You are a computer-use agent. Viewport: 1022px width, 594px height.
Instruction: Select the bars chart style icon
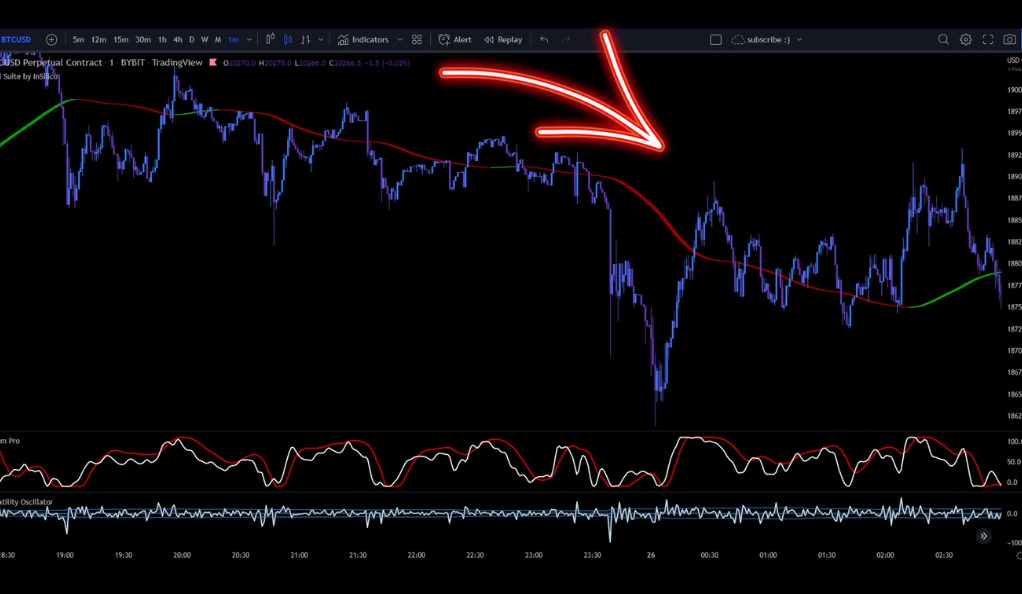306,40
